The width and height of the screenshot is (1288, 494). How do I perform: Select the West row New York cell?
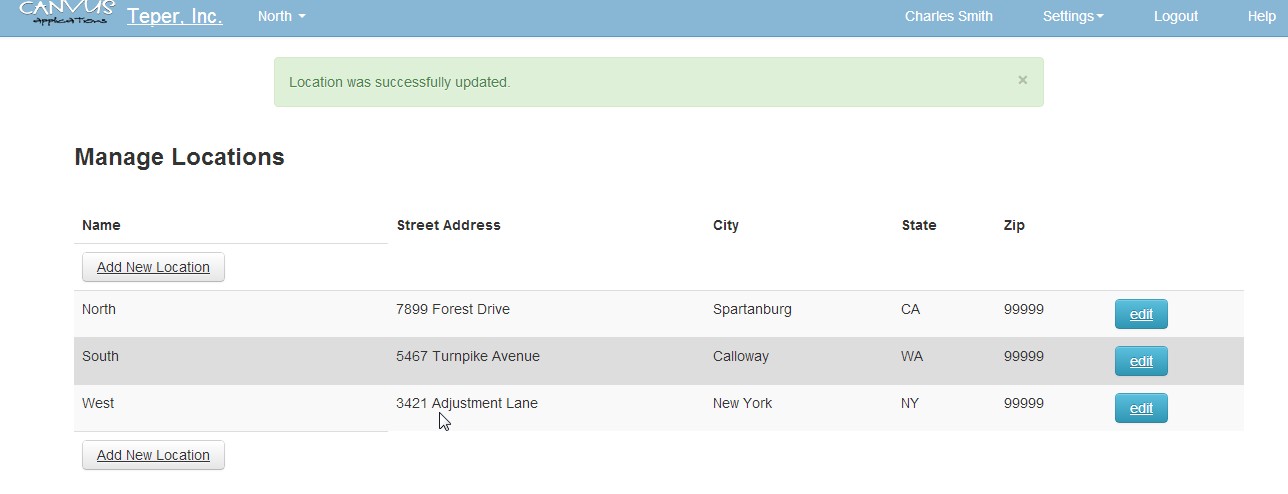coord(742,403)
